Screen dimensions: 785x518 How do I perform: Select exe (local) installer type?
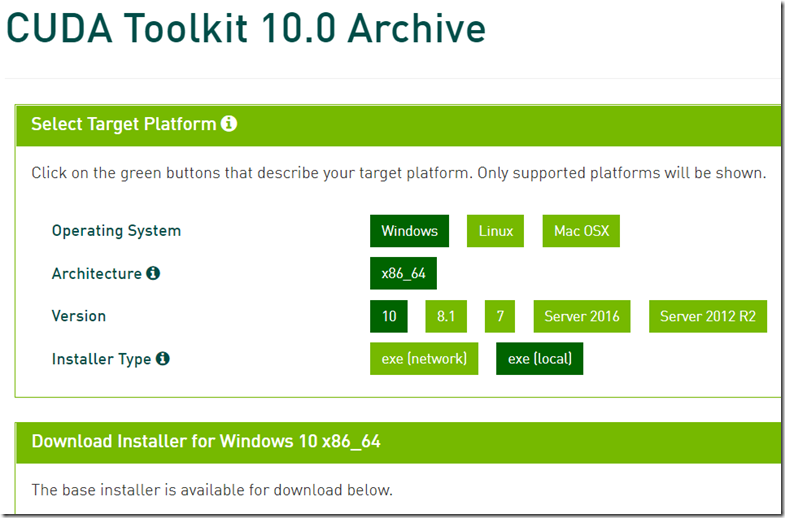tap(540, 358)
